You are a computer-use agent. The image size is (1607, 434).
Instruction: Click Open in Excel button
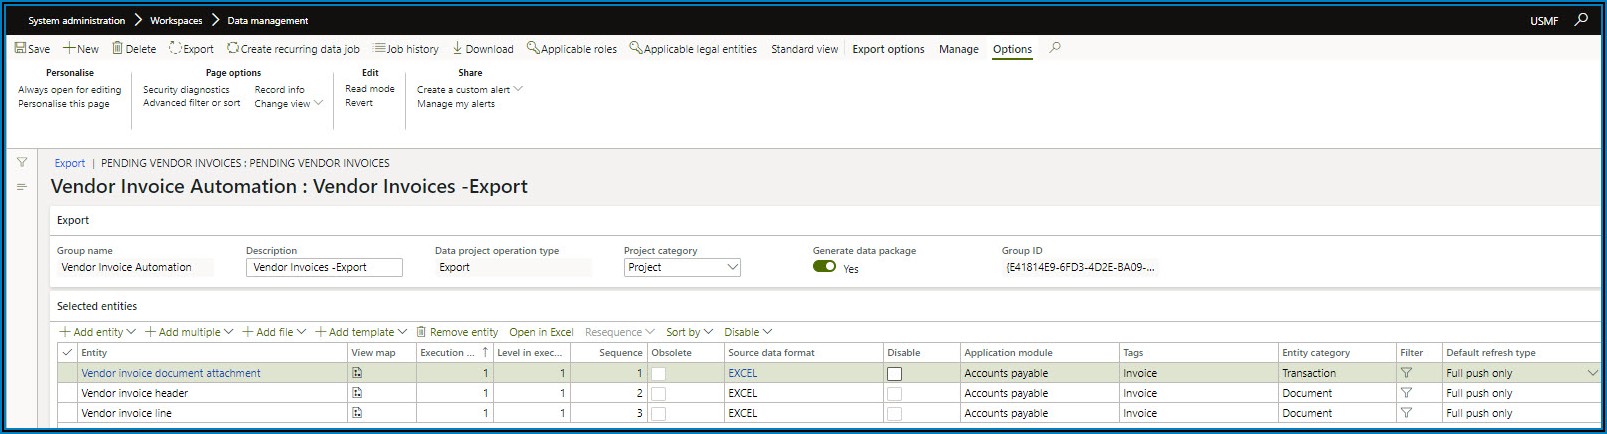[541, 332]
